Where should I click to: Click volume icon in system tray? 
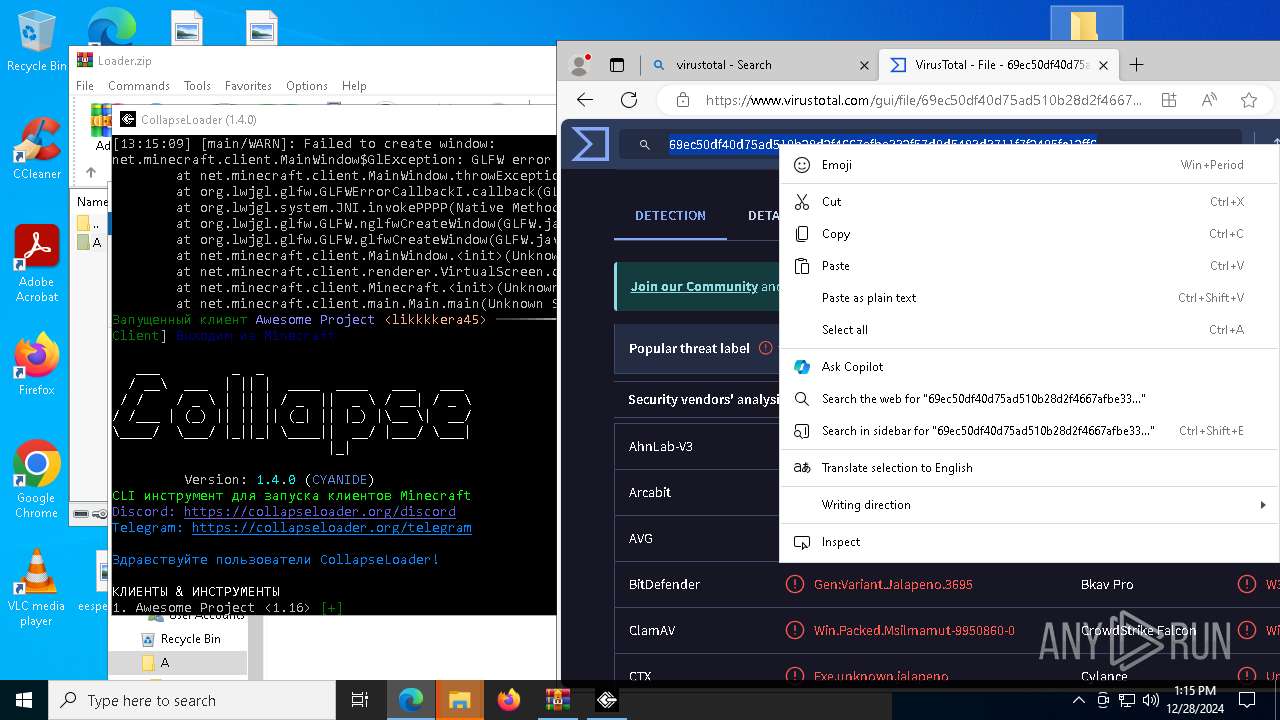tap(1150, 700)
